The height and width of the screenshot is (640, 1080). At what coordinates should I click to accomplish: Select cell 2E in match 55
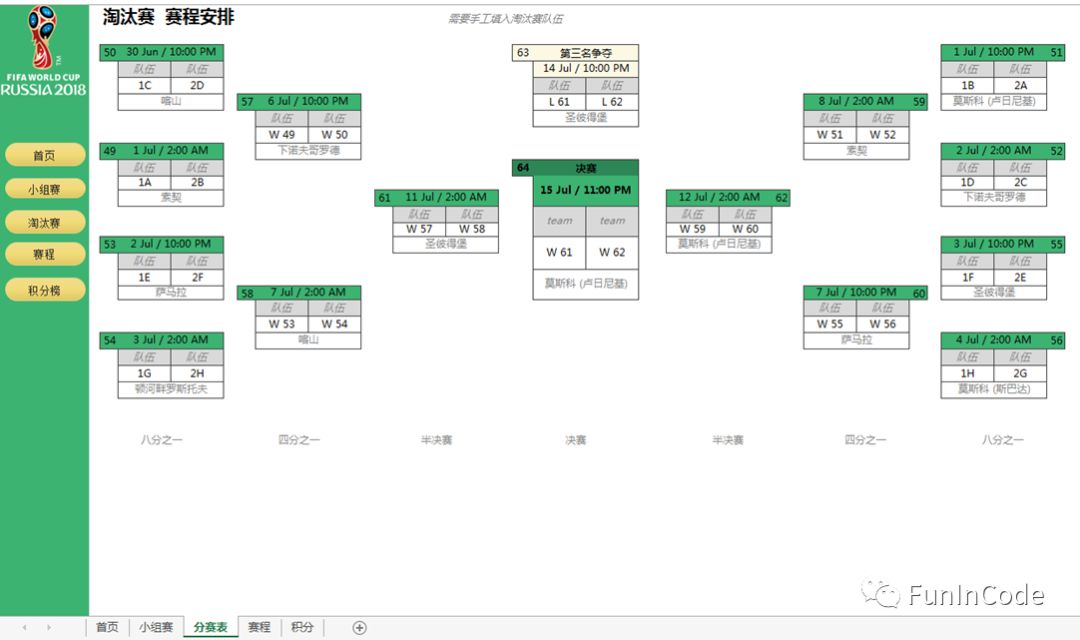(1020, 277)
